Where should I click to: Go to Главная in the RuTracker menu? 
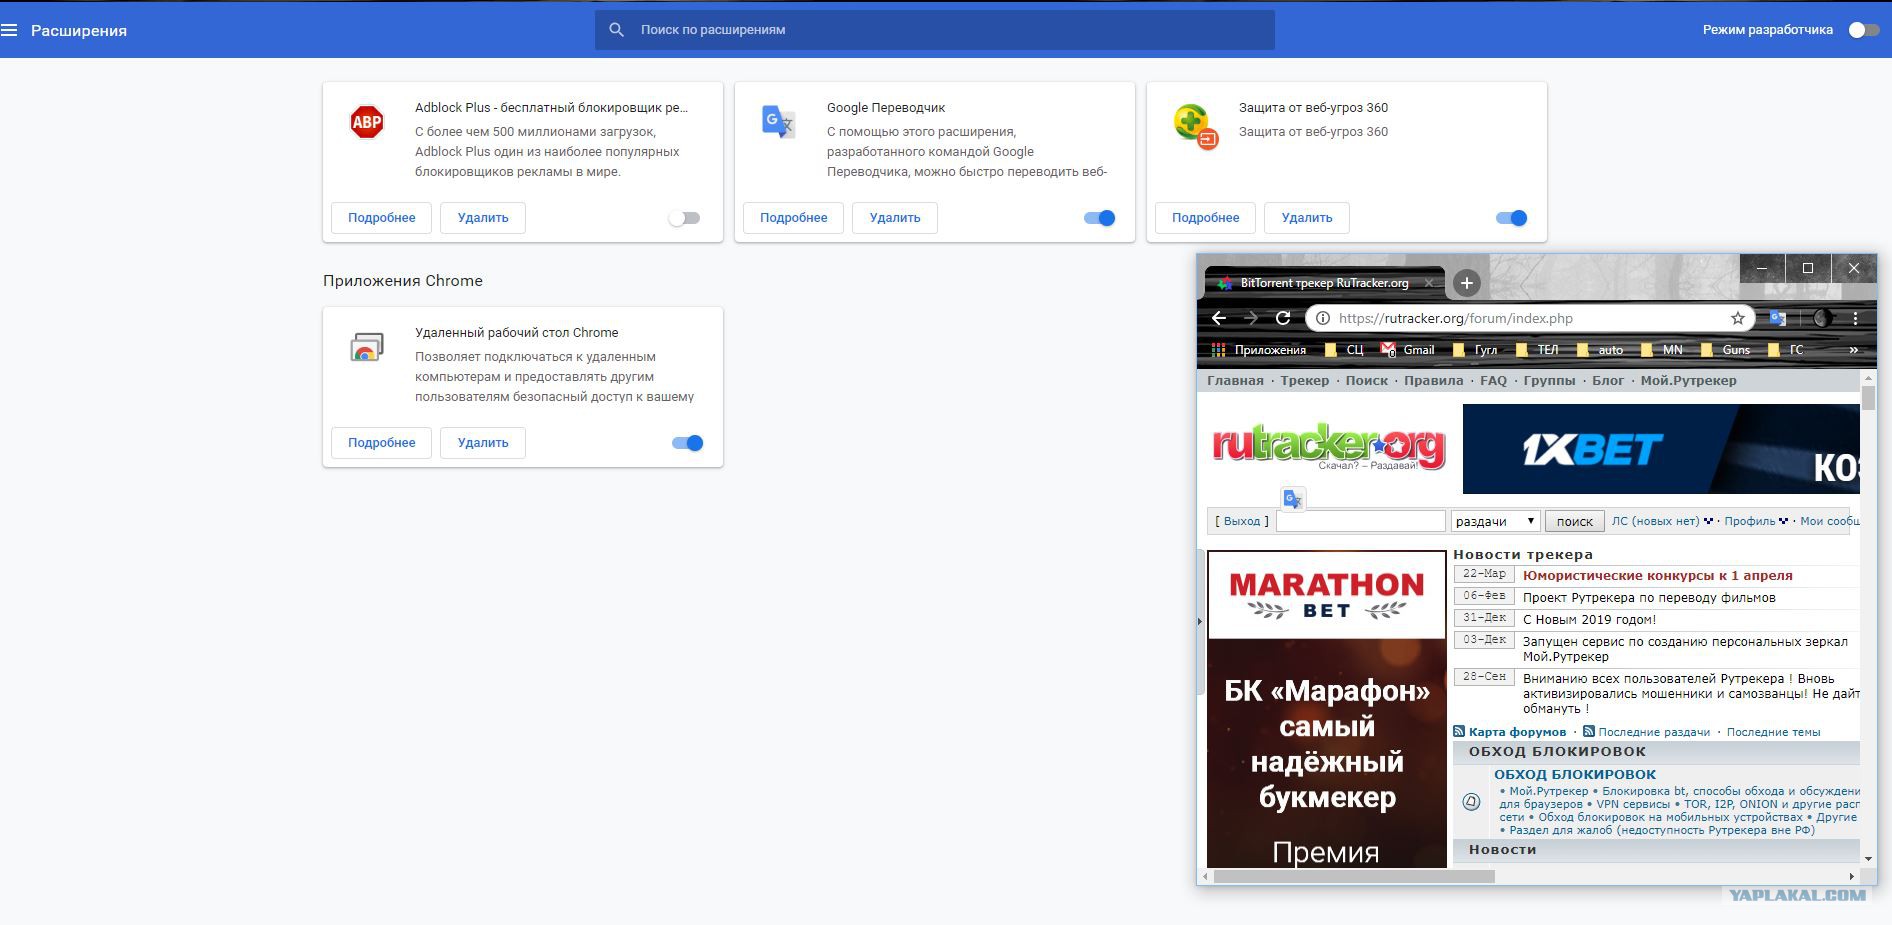tap(1235, 381)
